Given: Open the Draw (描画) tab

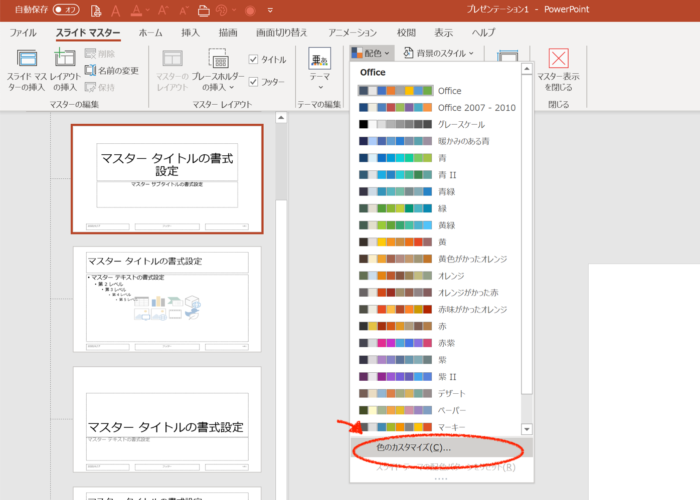Looking at the screenshot, I should click(228, 33).
